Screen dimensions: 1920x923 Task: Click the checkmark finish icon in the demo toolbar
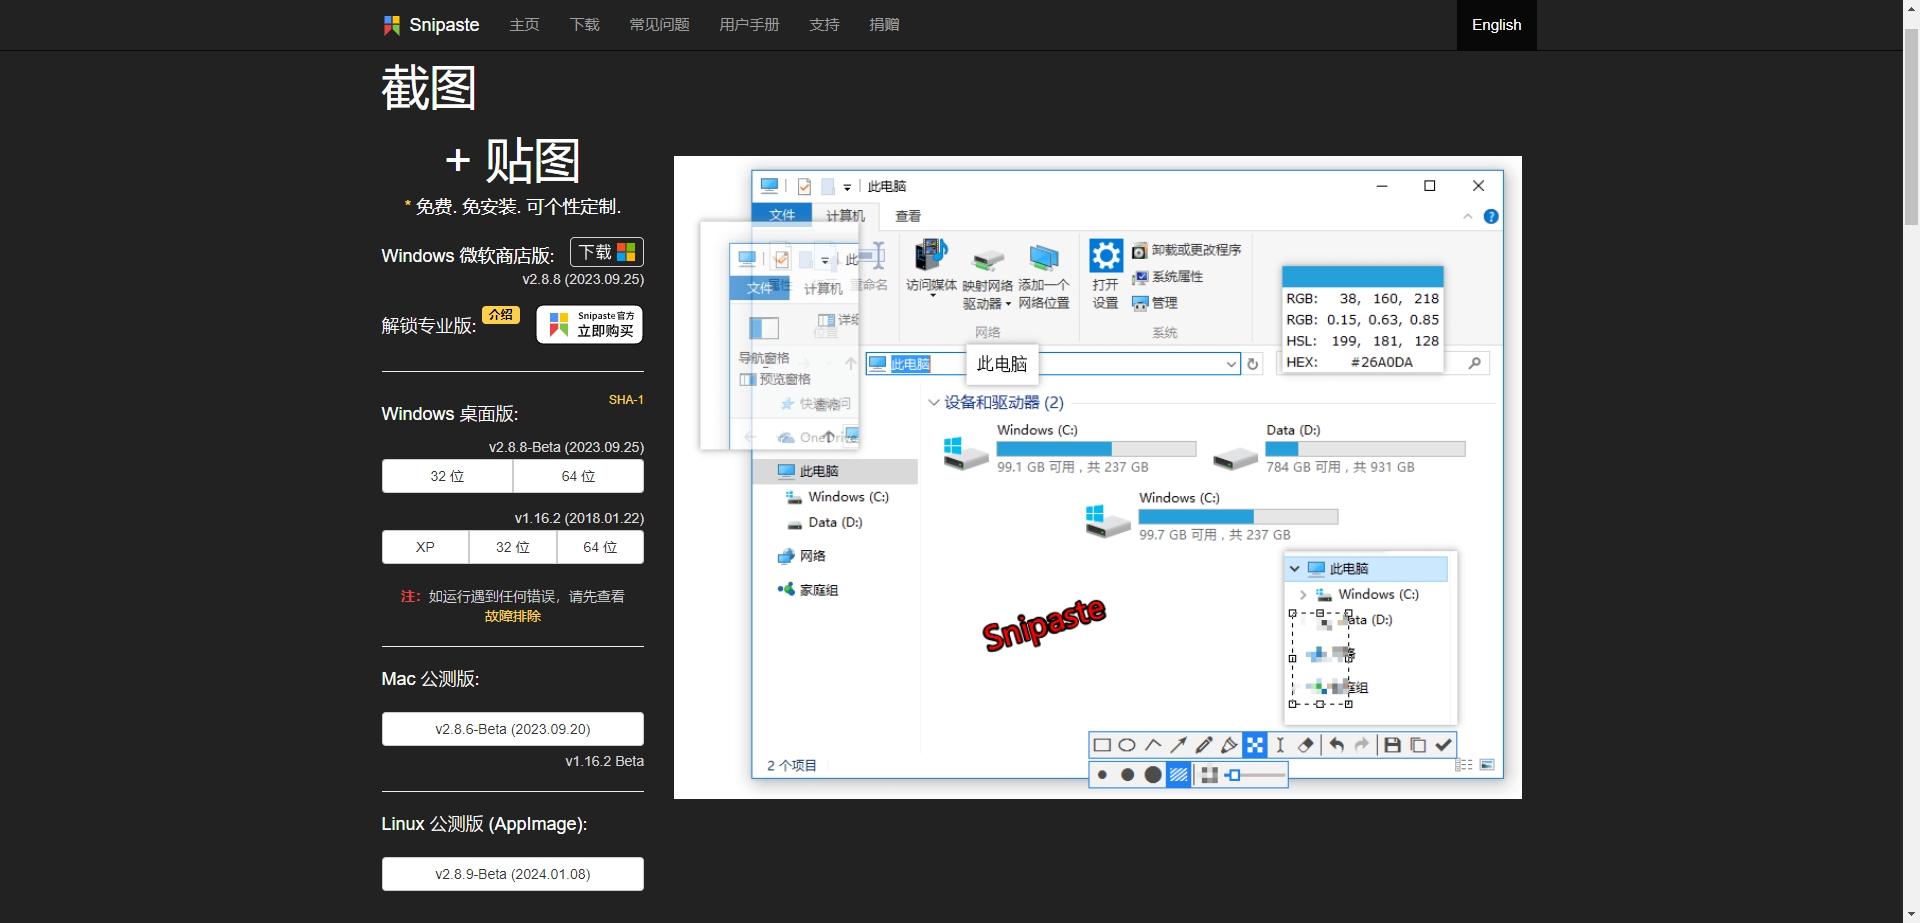pos(1444,745)
